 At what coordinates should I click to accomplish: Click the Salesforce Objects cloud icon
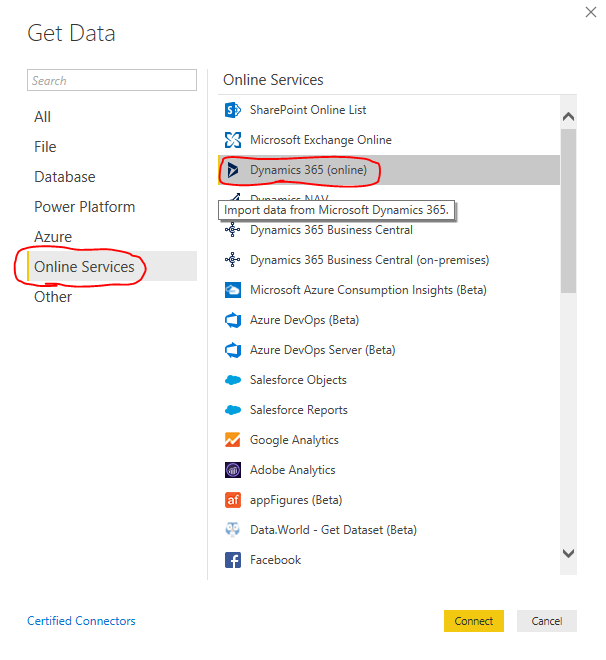[233, 380]
